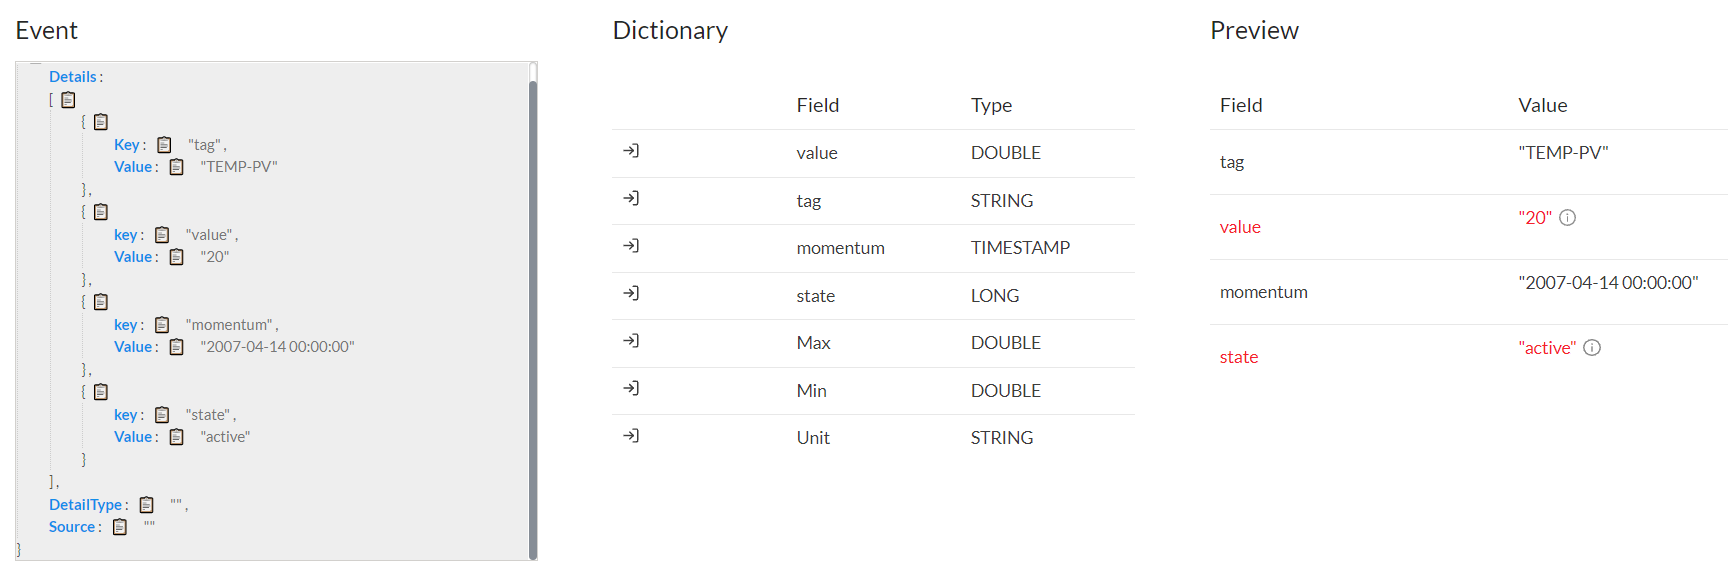Collapse the object containing "tag" key

tap(84, 122)
